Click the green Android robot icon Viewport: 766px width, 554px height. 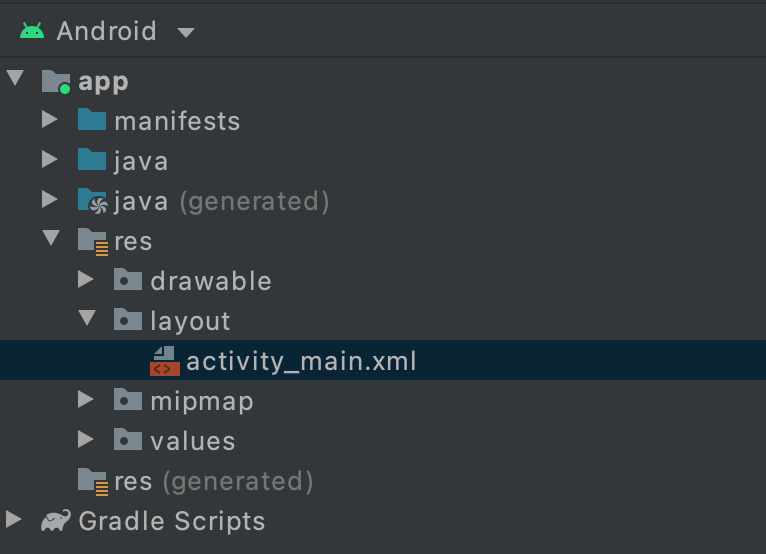[32, 31]
